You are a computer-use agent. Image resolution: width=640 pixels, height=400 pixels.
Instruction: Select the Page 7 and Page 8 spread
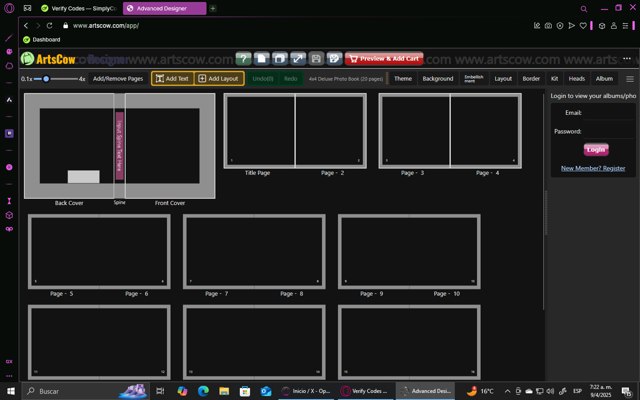254,251
